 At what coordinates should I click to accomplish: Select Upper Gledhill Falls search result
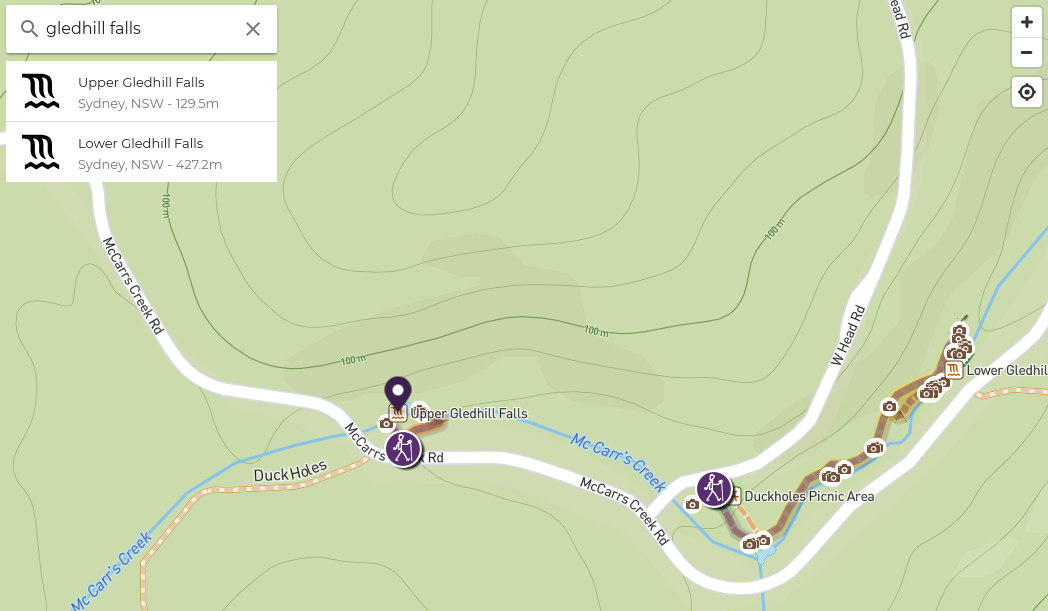point(141,92)
